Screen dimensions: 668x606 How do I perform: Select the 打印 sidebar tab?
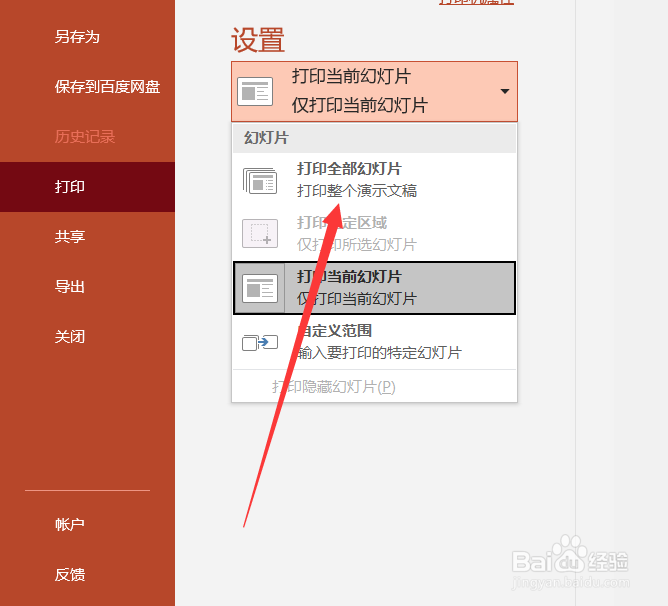(x=87, y=187)
